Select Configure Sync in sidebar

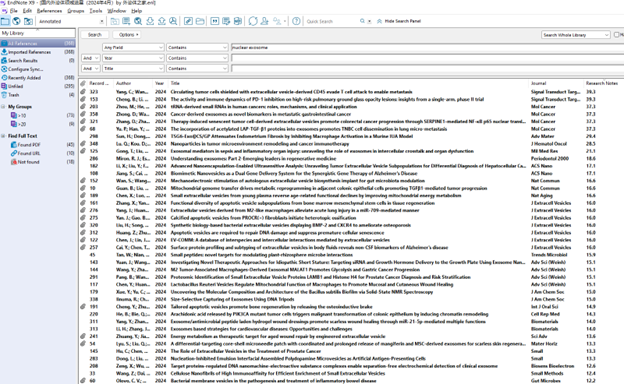click(38, 69)
